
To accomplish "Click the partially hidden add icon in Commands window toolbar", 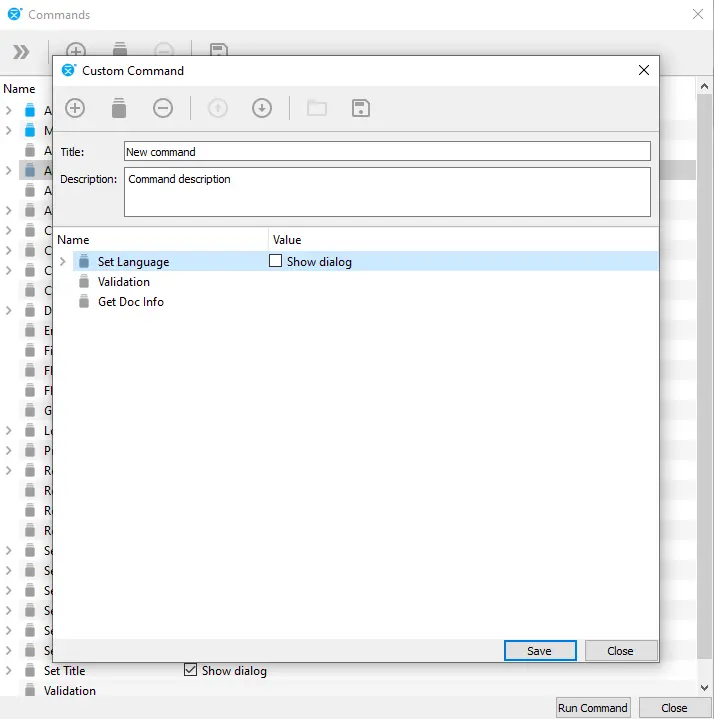I will pyautogui.click(x=76, y=50).
